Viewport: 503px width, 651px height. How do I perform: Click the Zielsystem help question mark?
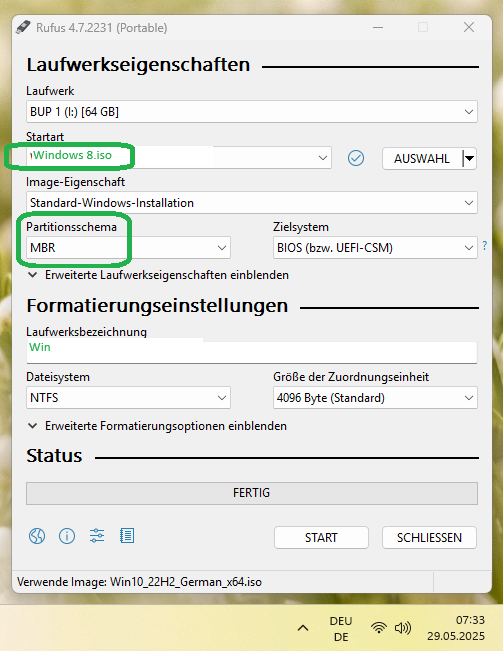pyautogui.click(x=485, y=245)
